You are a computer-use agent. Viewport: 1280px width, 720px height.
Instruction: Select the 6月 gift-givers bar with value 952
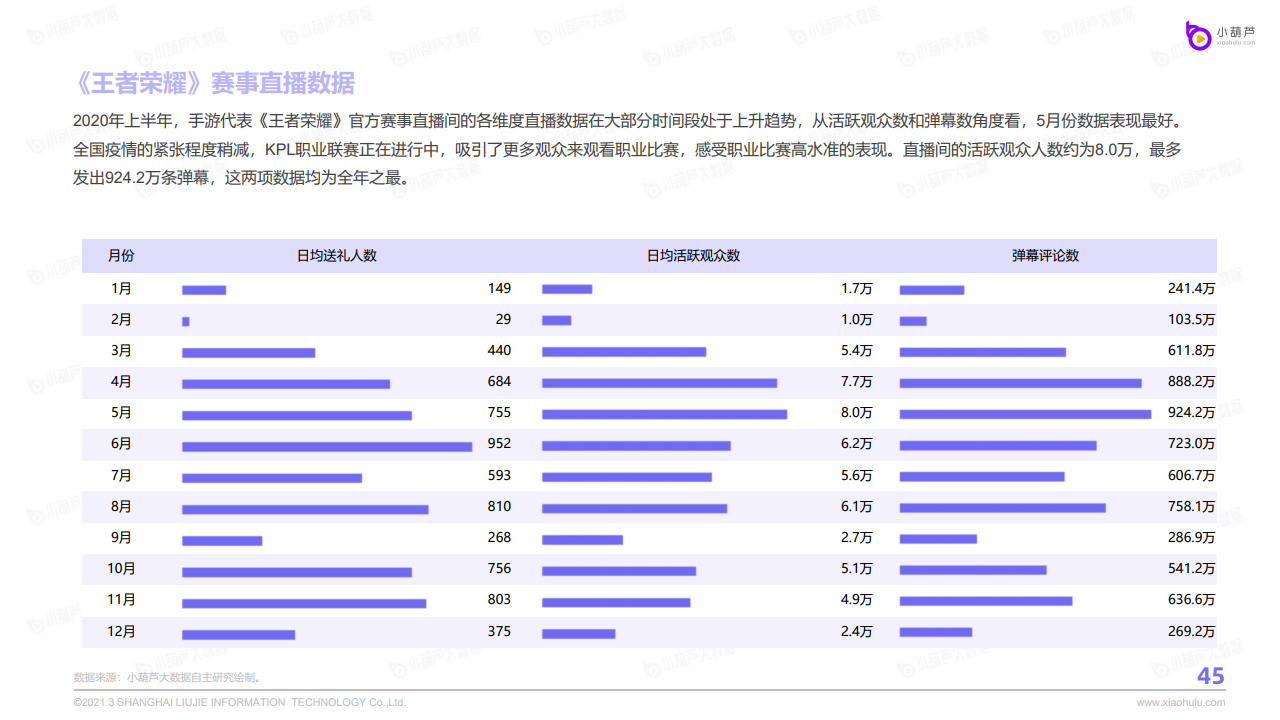(326, 447)
